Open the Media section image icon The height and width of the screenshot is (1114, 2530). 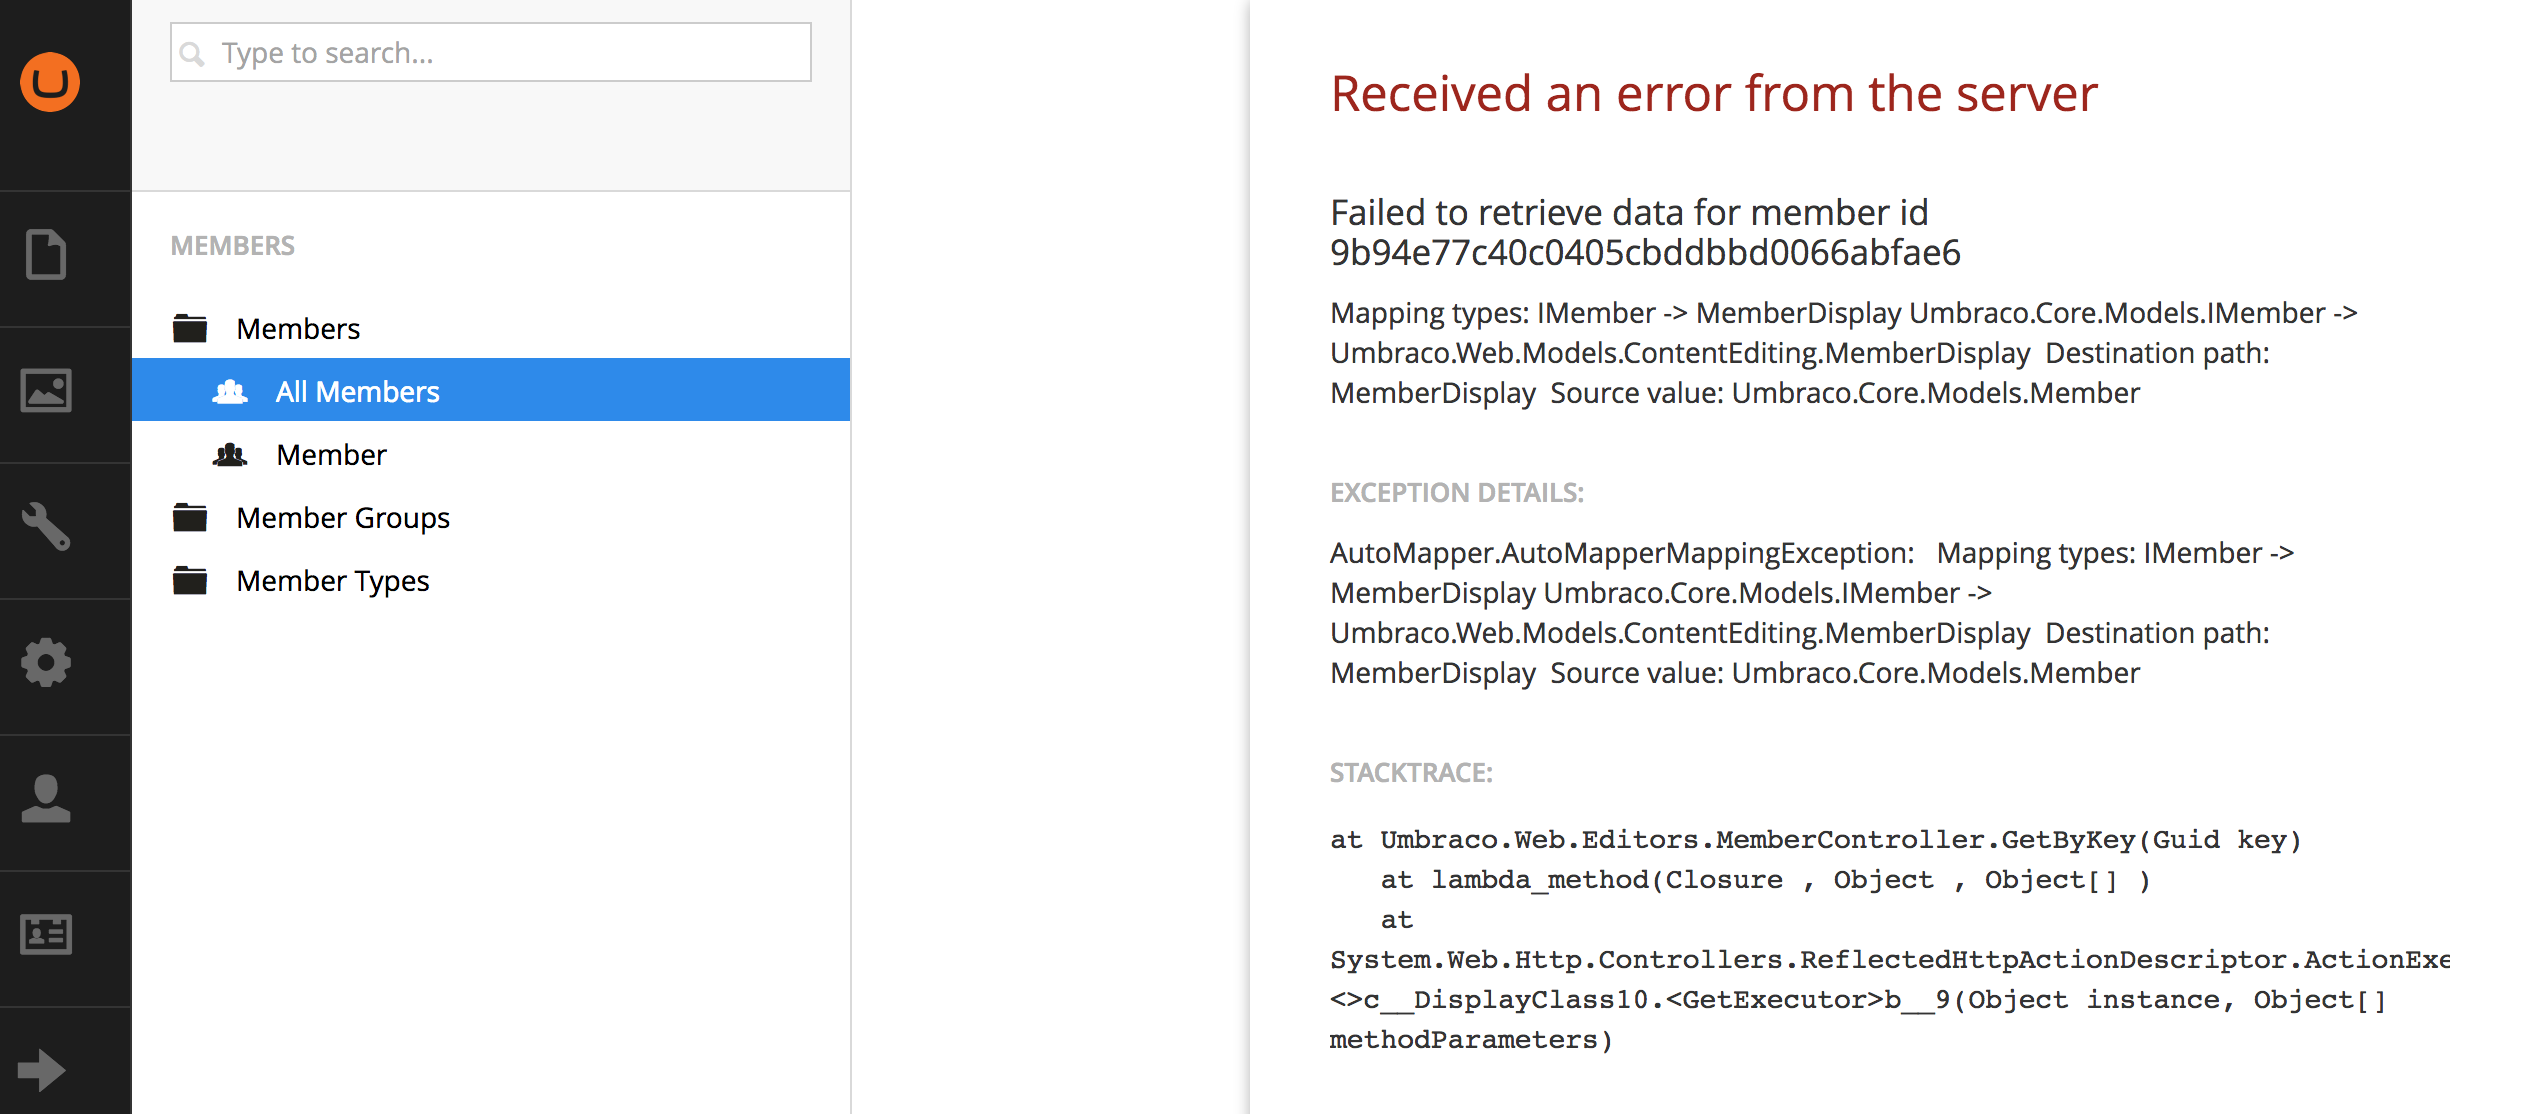[x=46, y=391]
